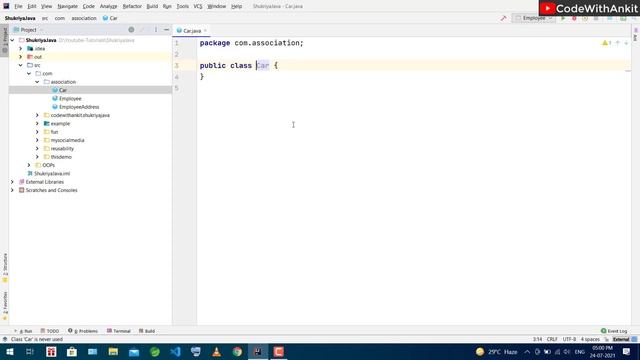This screenshot has height=360, width=640.
Task: Open notification center icon
Action: (626, 351)
